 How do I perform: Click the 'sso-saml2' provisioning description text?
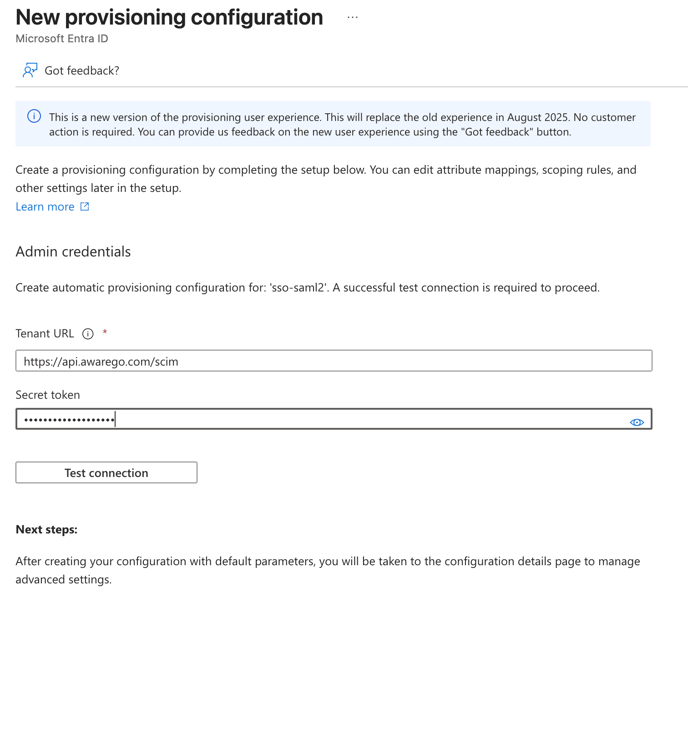[307, 288]
